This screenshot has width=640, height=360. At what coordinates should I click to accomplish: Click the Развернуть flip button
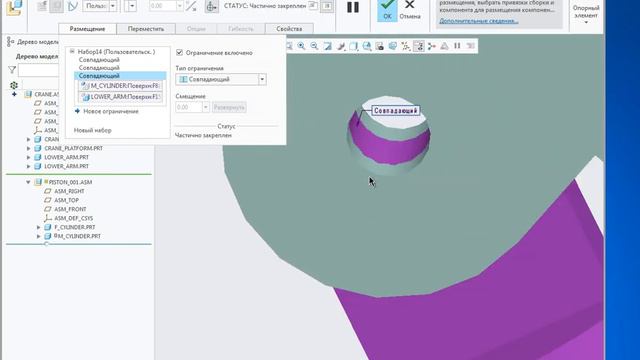[229, 107]
